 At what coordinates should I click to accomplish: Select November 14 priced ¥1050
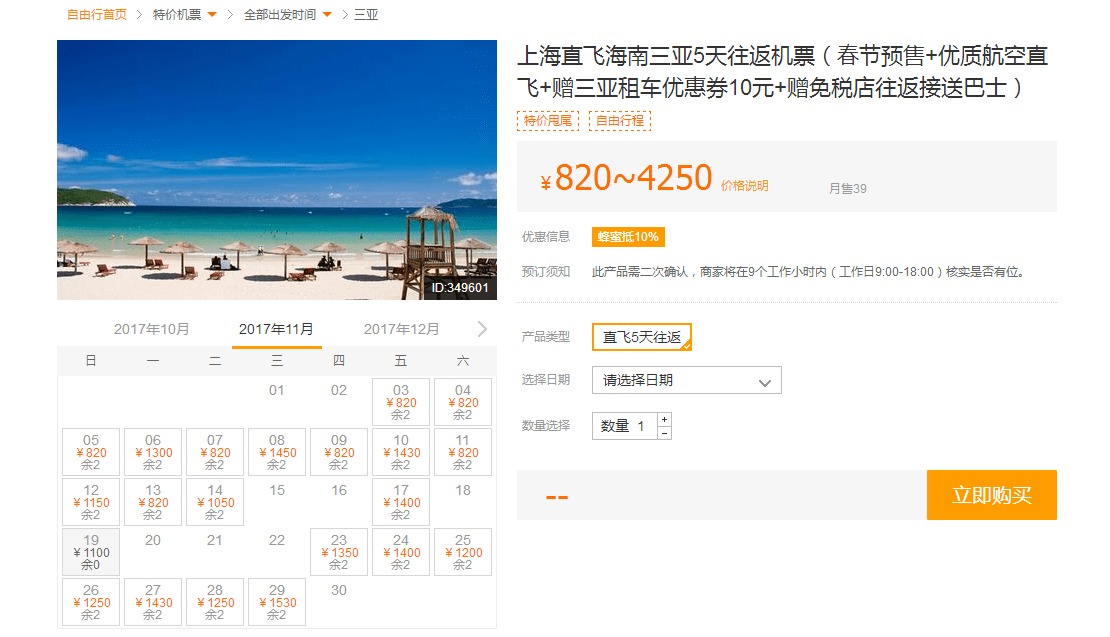[x=214, y=502]
